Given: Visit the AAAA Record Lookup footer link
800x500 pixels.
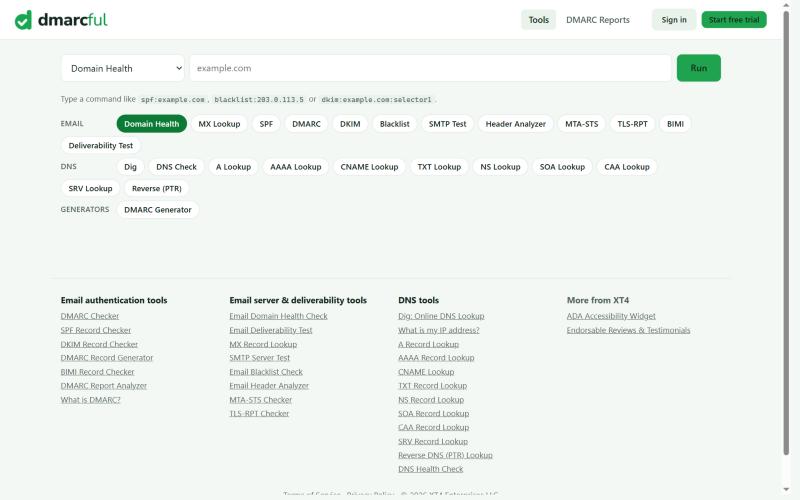Looking at the screenshot, I should (x=436, y=358).
